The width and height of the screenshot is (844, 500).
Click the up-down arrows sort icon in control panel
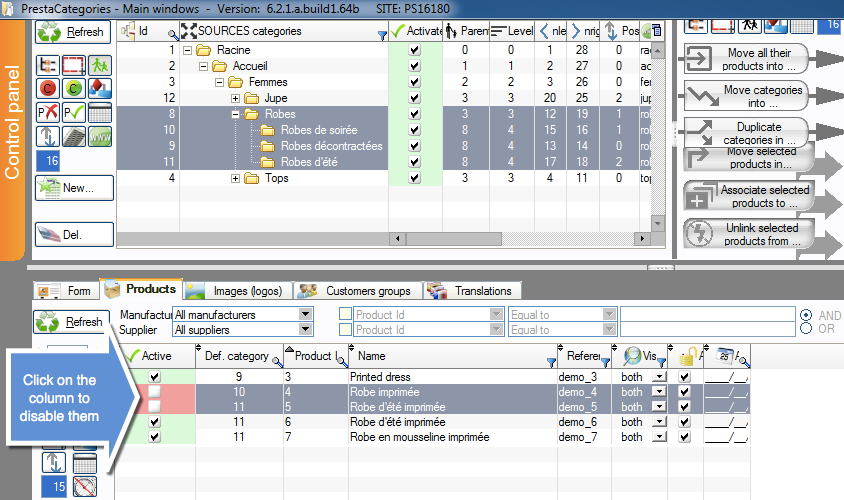coord(48,136)
